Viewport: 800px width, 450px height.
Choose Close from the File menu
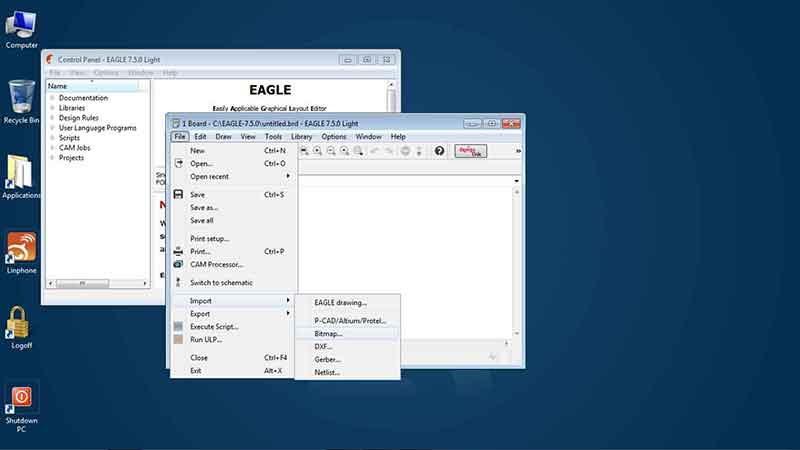point(234,358)
